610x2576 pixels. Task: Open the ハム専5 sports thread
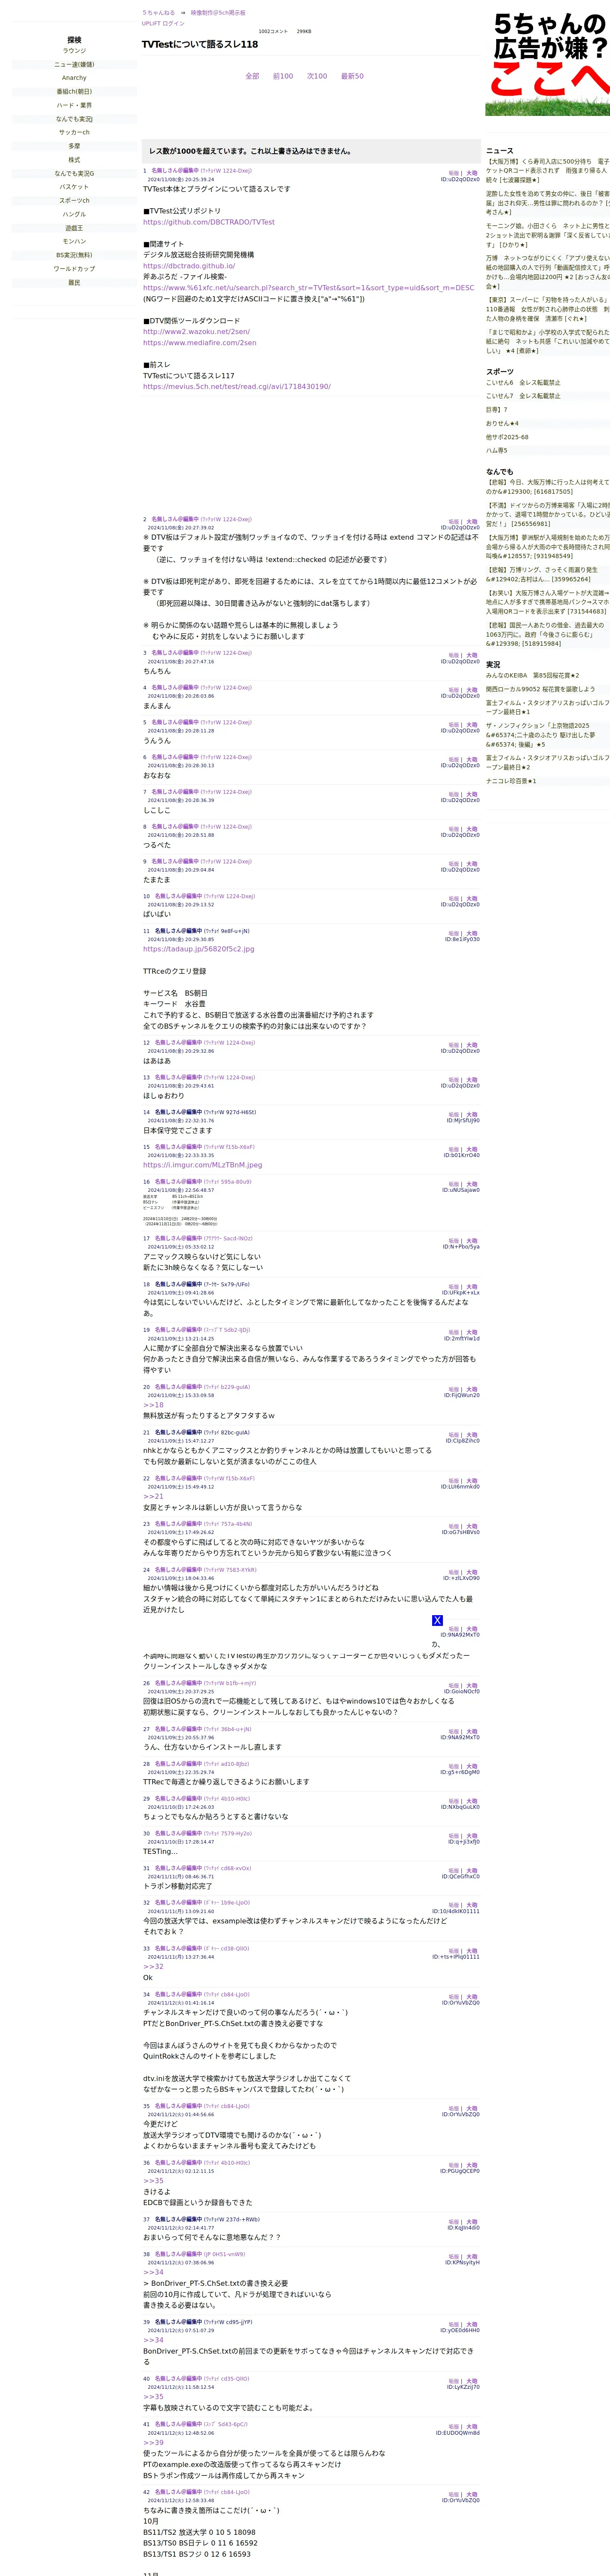point(497,451)
